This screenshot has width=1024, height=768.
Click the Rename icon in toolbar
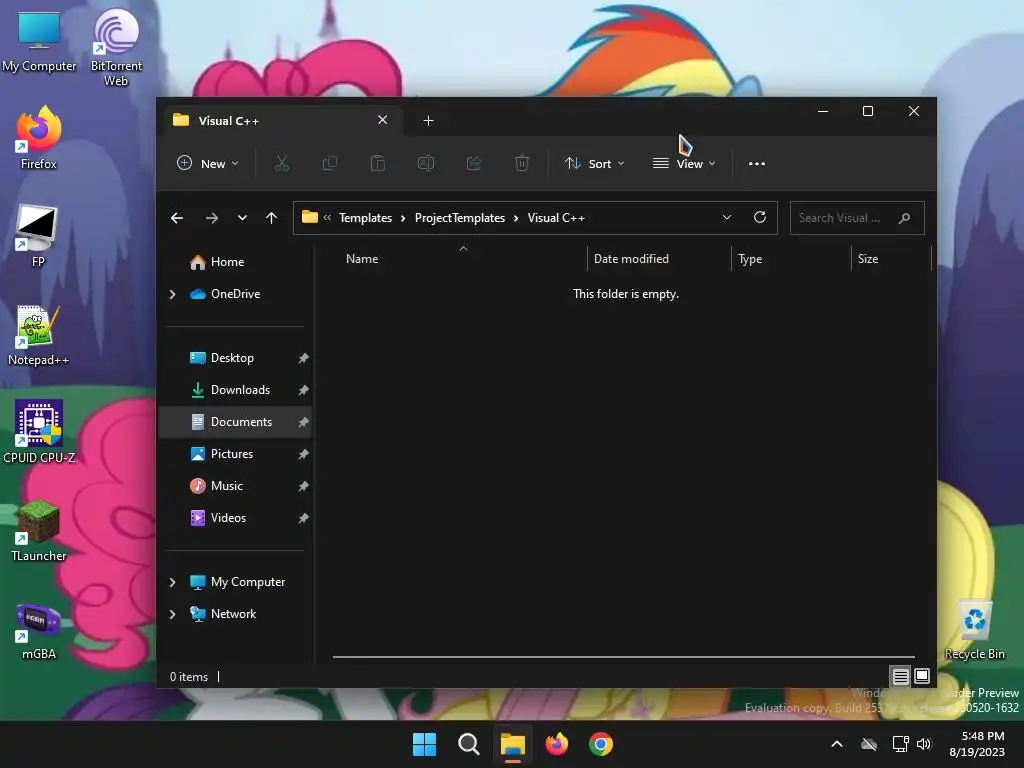(426, 163)
